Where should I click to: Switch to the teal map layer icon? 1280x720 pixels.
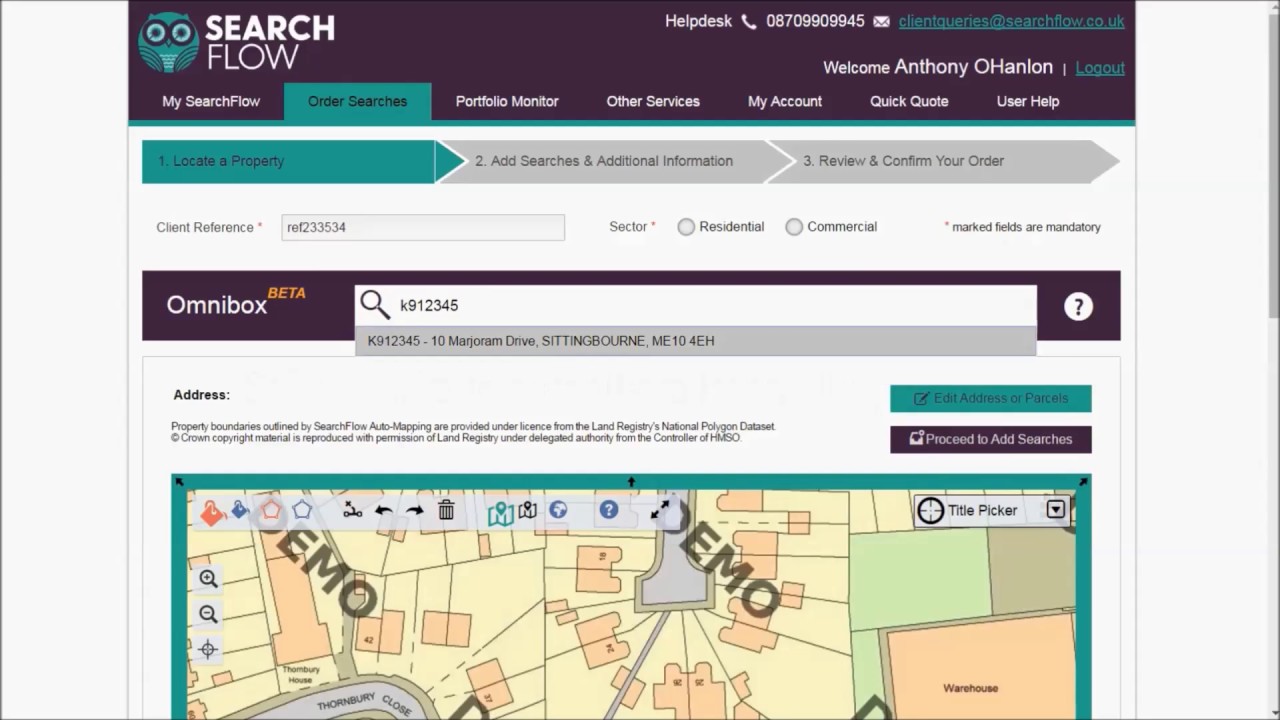[501, 513]
